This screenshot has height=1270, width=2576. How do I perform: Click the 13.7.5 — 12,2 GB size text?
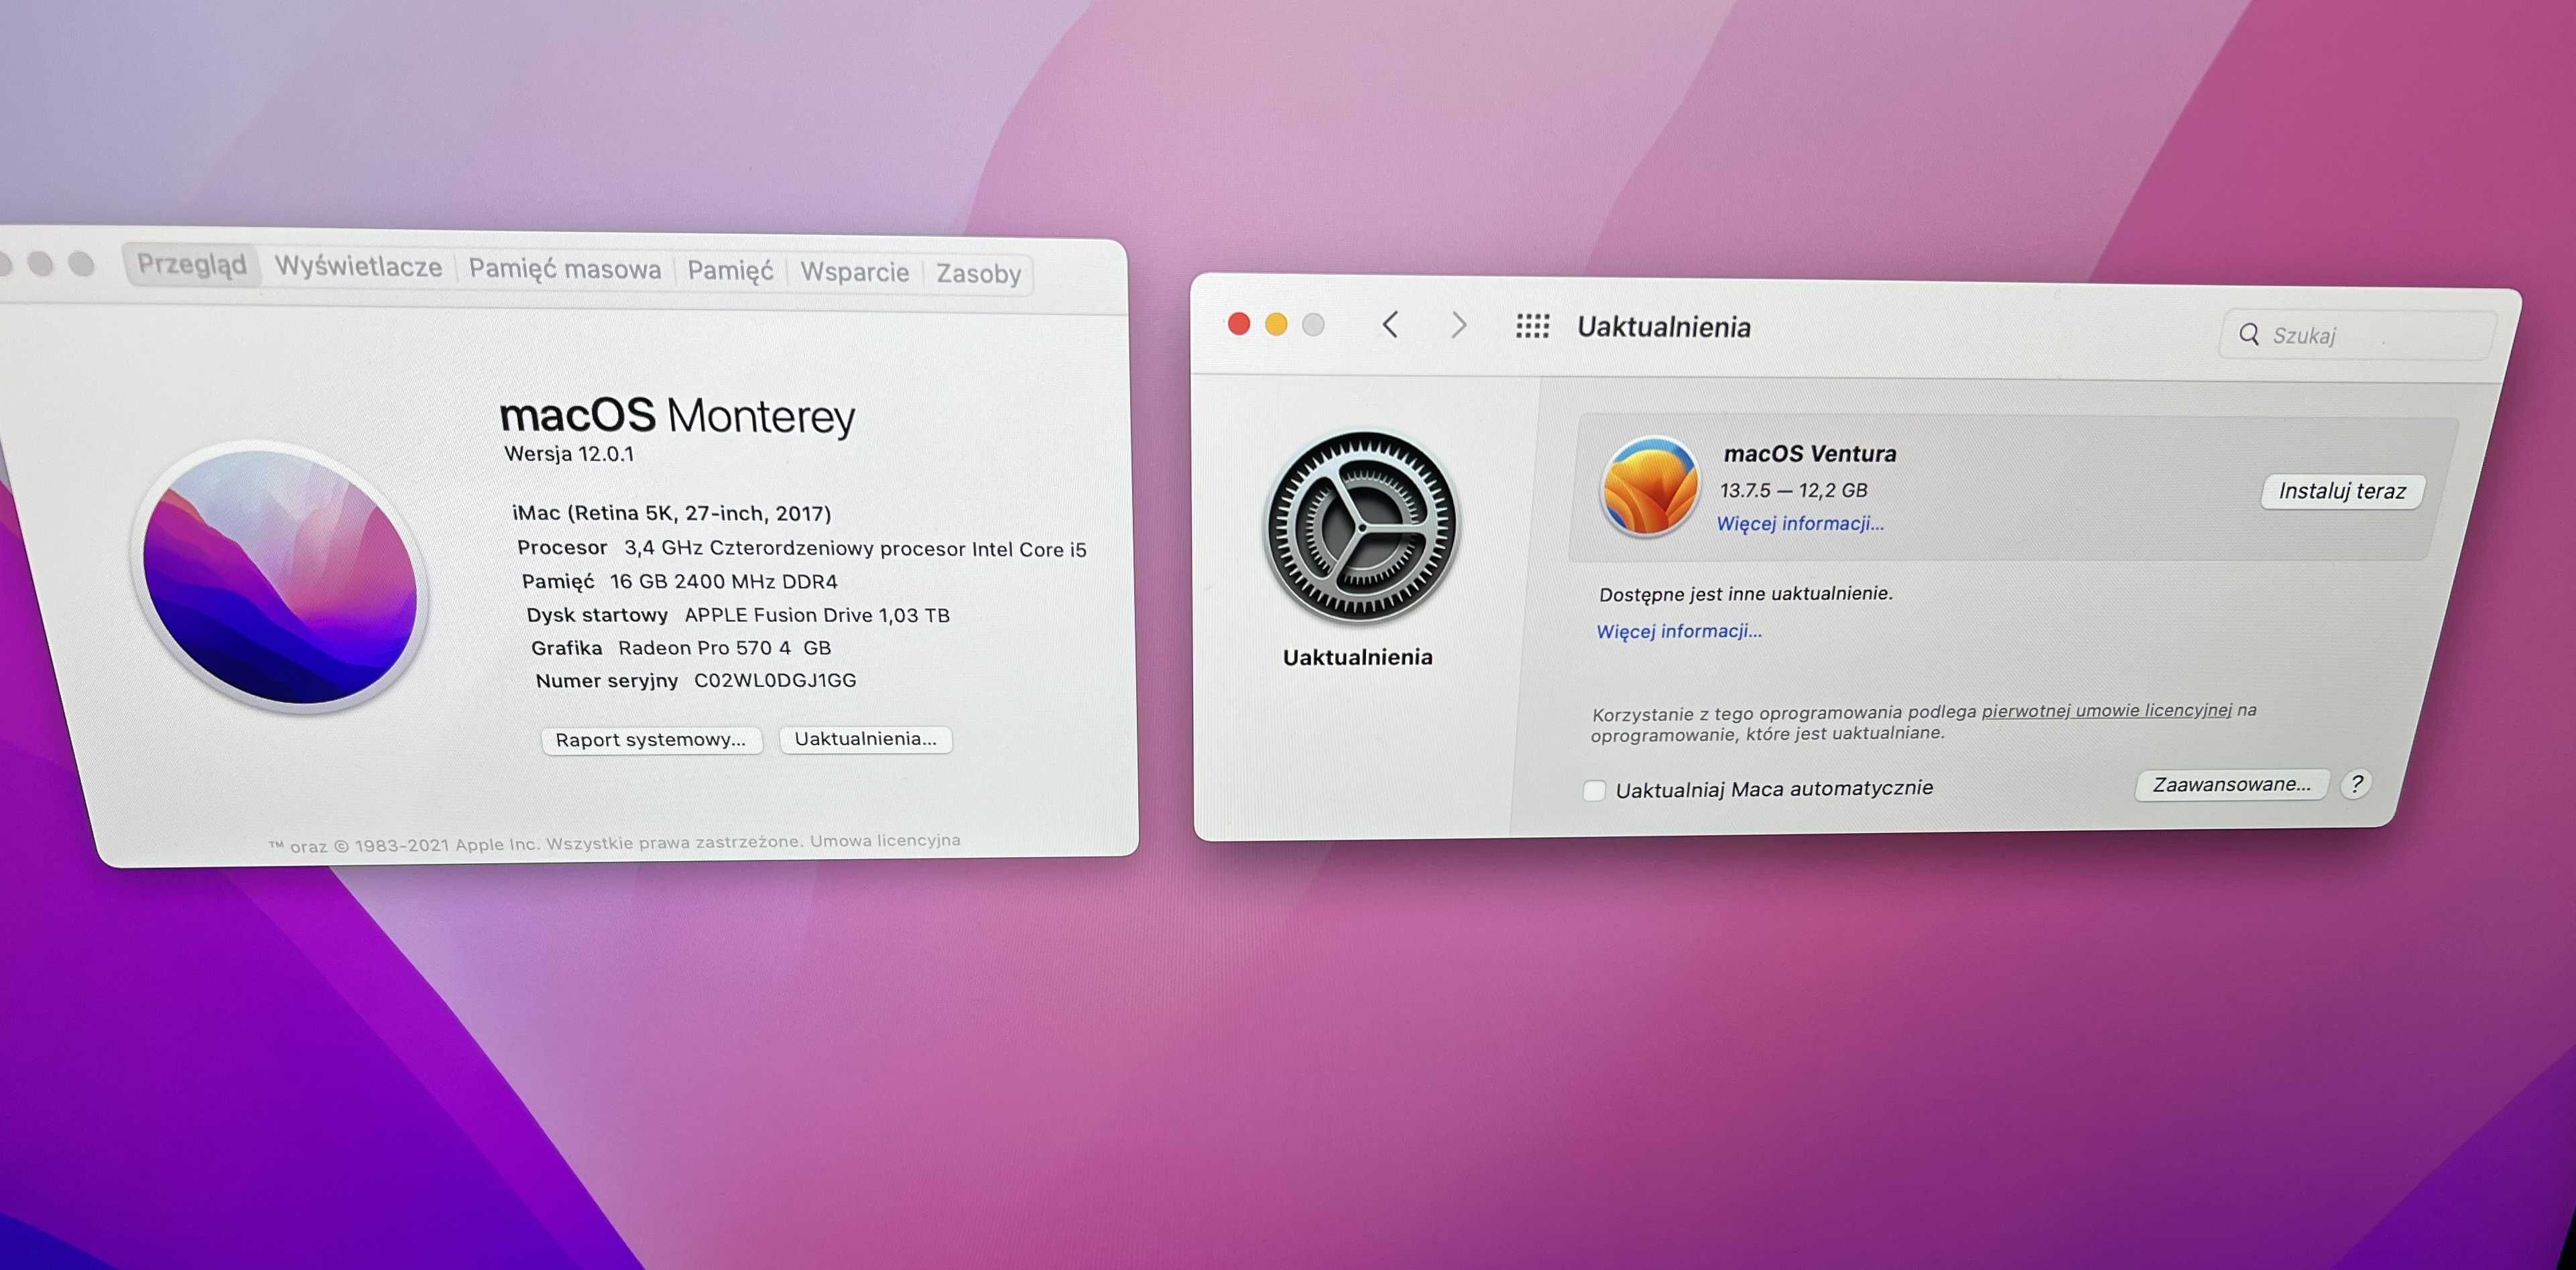(1793, 490)
